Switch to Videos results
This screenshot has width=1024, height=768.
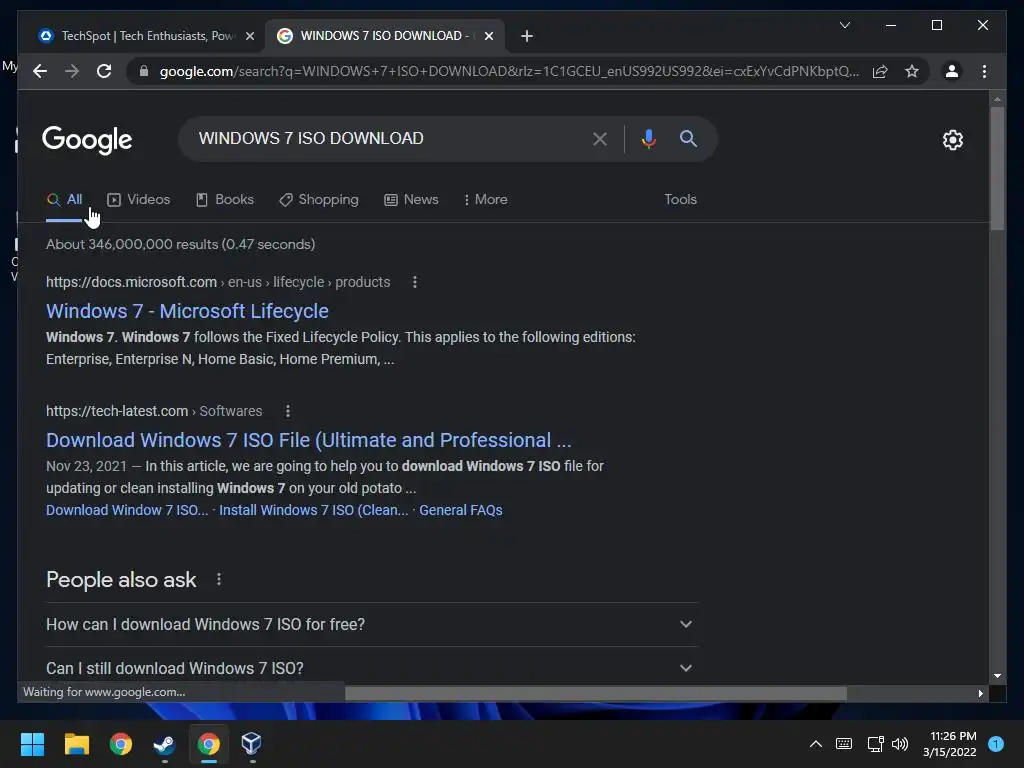pyautogui.click(x=138, y=200)
